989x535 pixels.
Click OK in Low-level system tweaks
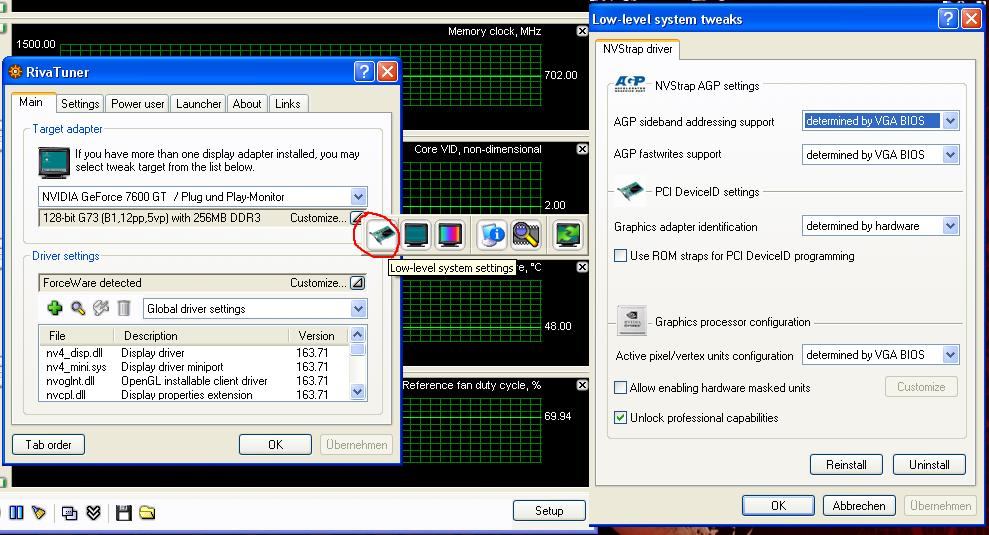tap(778, 505)
